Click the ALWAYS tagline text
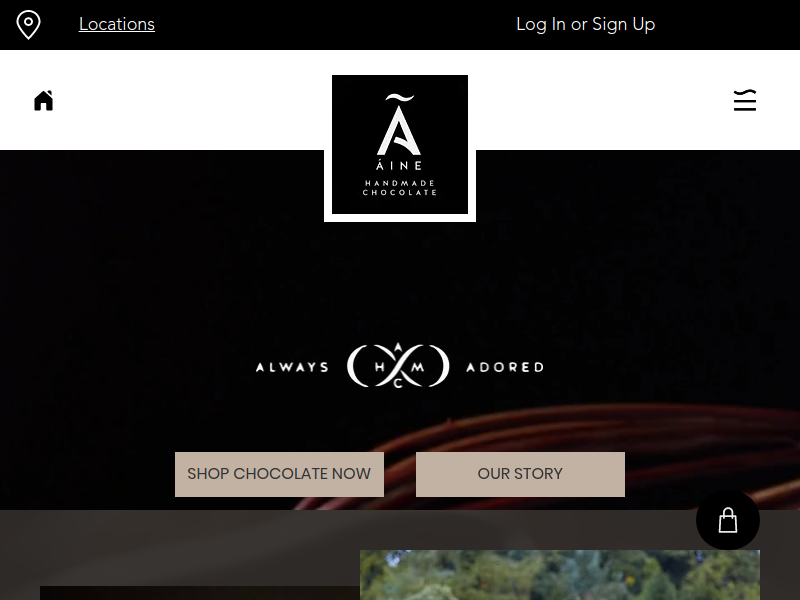The image size is (800, 600). coord(292,367)
